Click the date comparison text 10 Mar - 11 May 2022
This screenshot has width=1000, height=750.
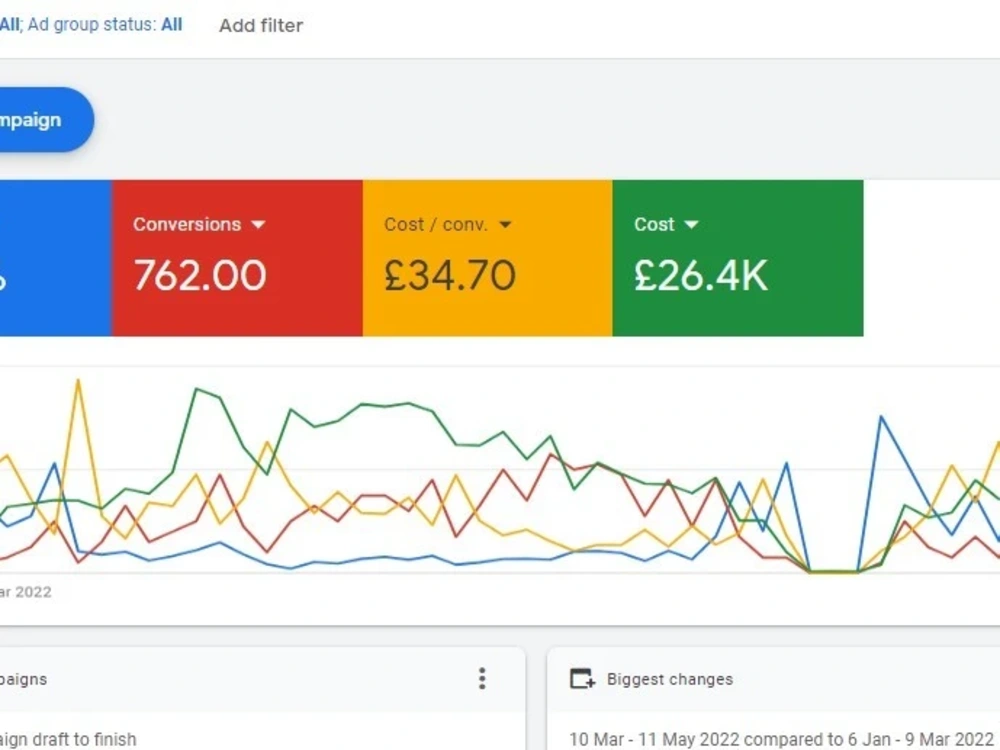coord(781,739)
